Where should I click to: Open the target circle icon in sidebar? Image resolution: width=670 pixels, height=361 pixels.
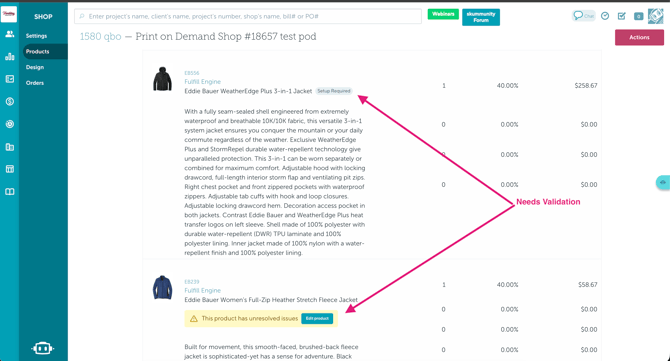(9, 124)
